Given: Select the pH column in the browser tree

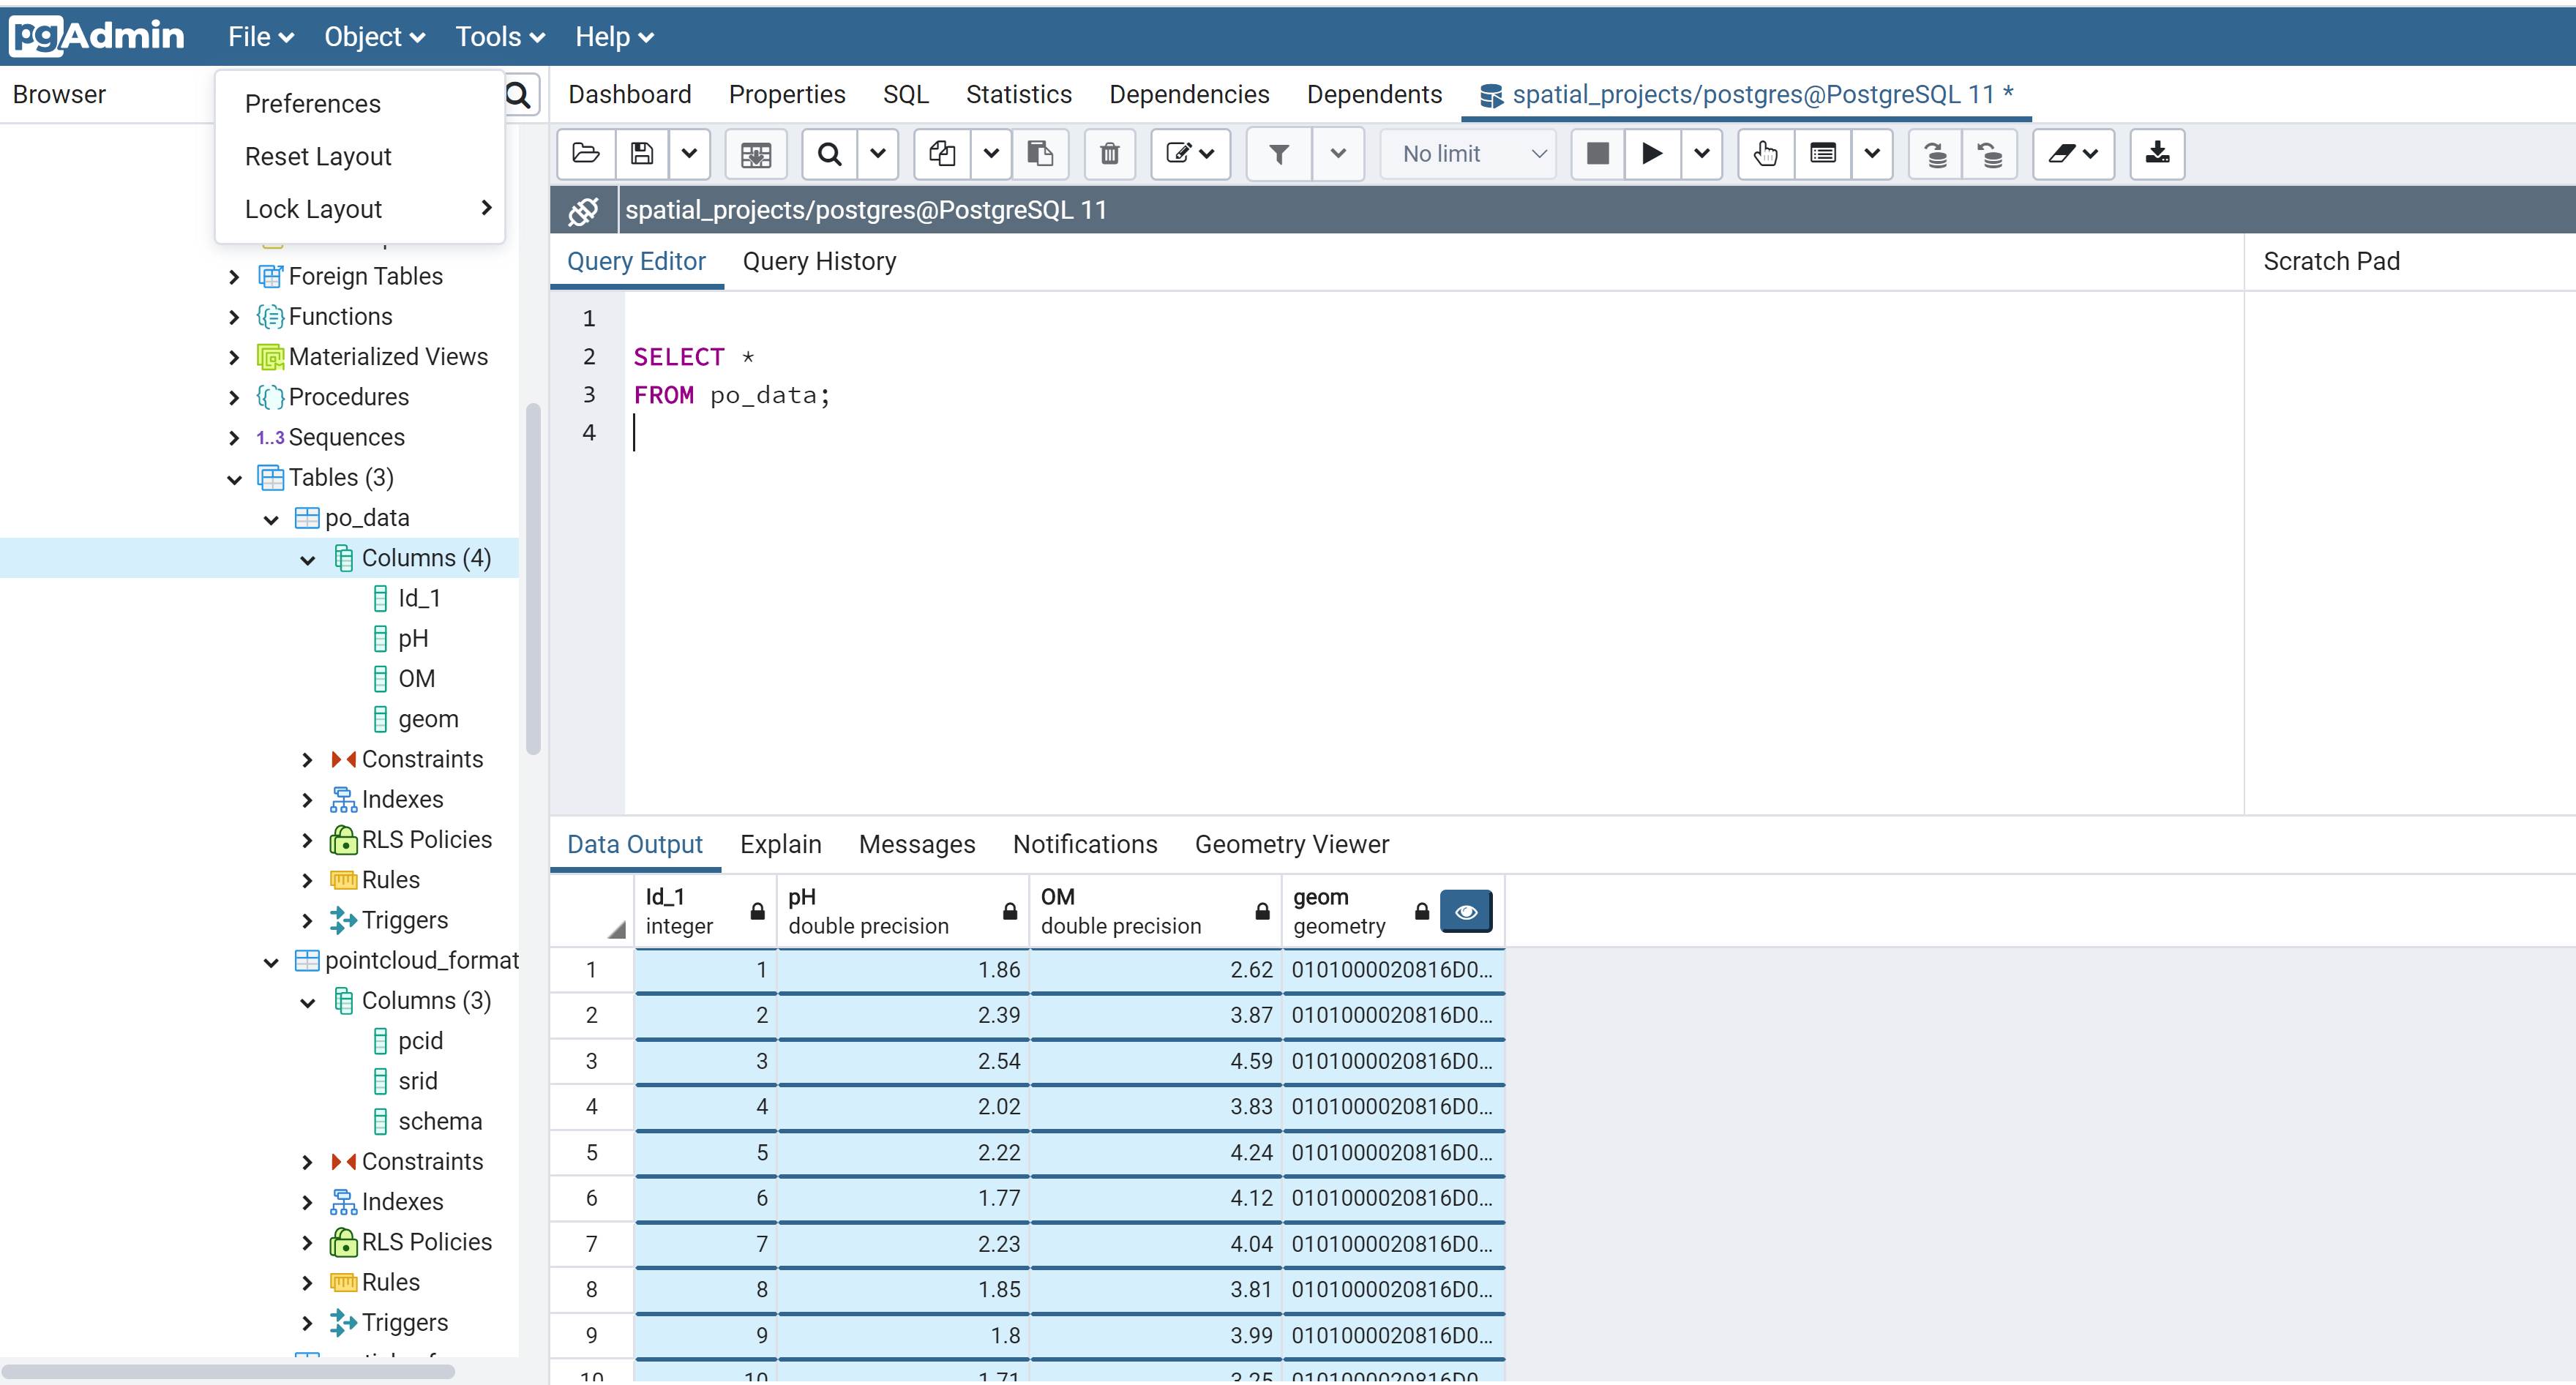Looking at the screenshot, I should (x=412, y=638).
